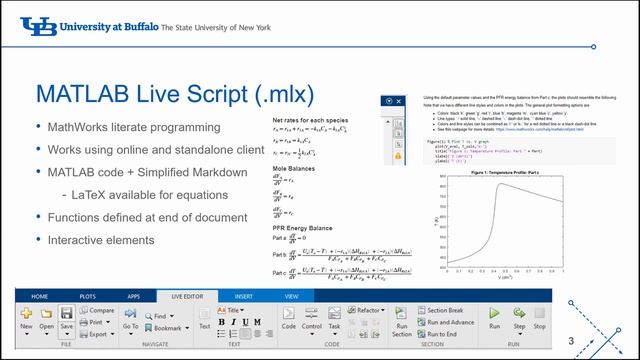Switch to the PLOTS tab
The width and height of the screenshot is (640, 360).
click(87, 296)
